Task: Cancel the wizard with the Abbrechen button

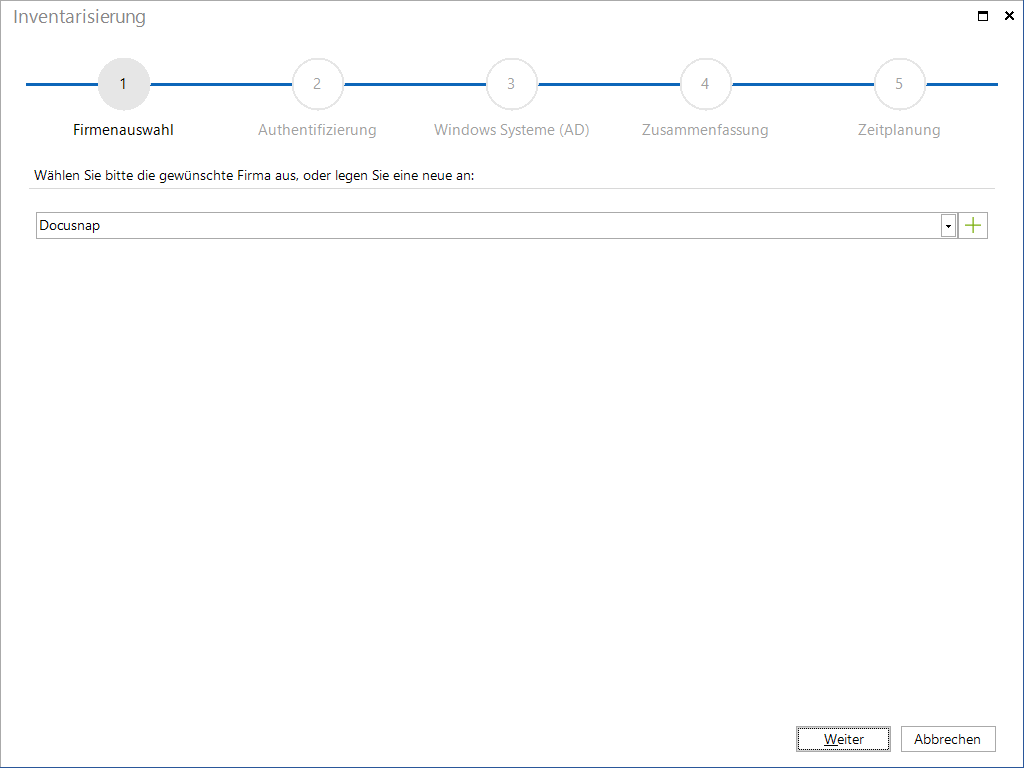Action: click(948, 739)
